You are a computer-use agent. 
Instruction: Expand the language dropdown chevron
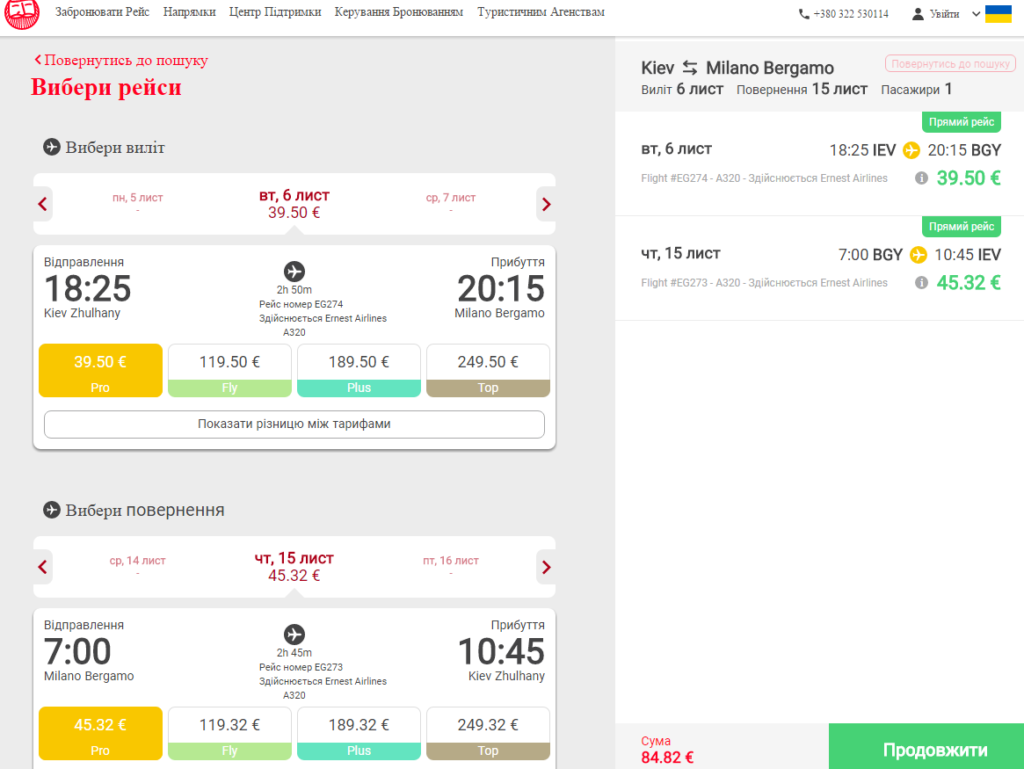(x=976, y=14)
